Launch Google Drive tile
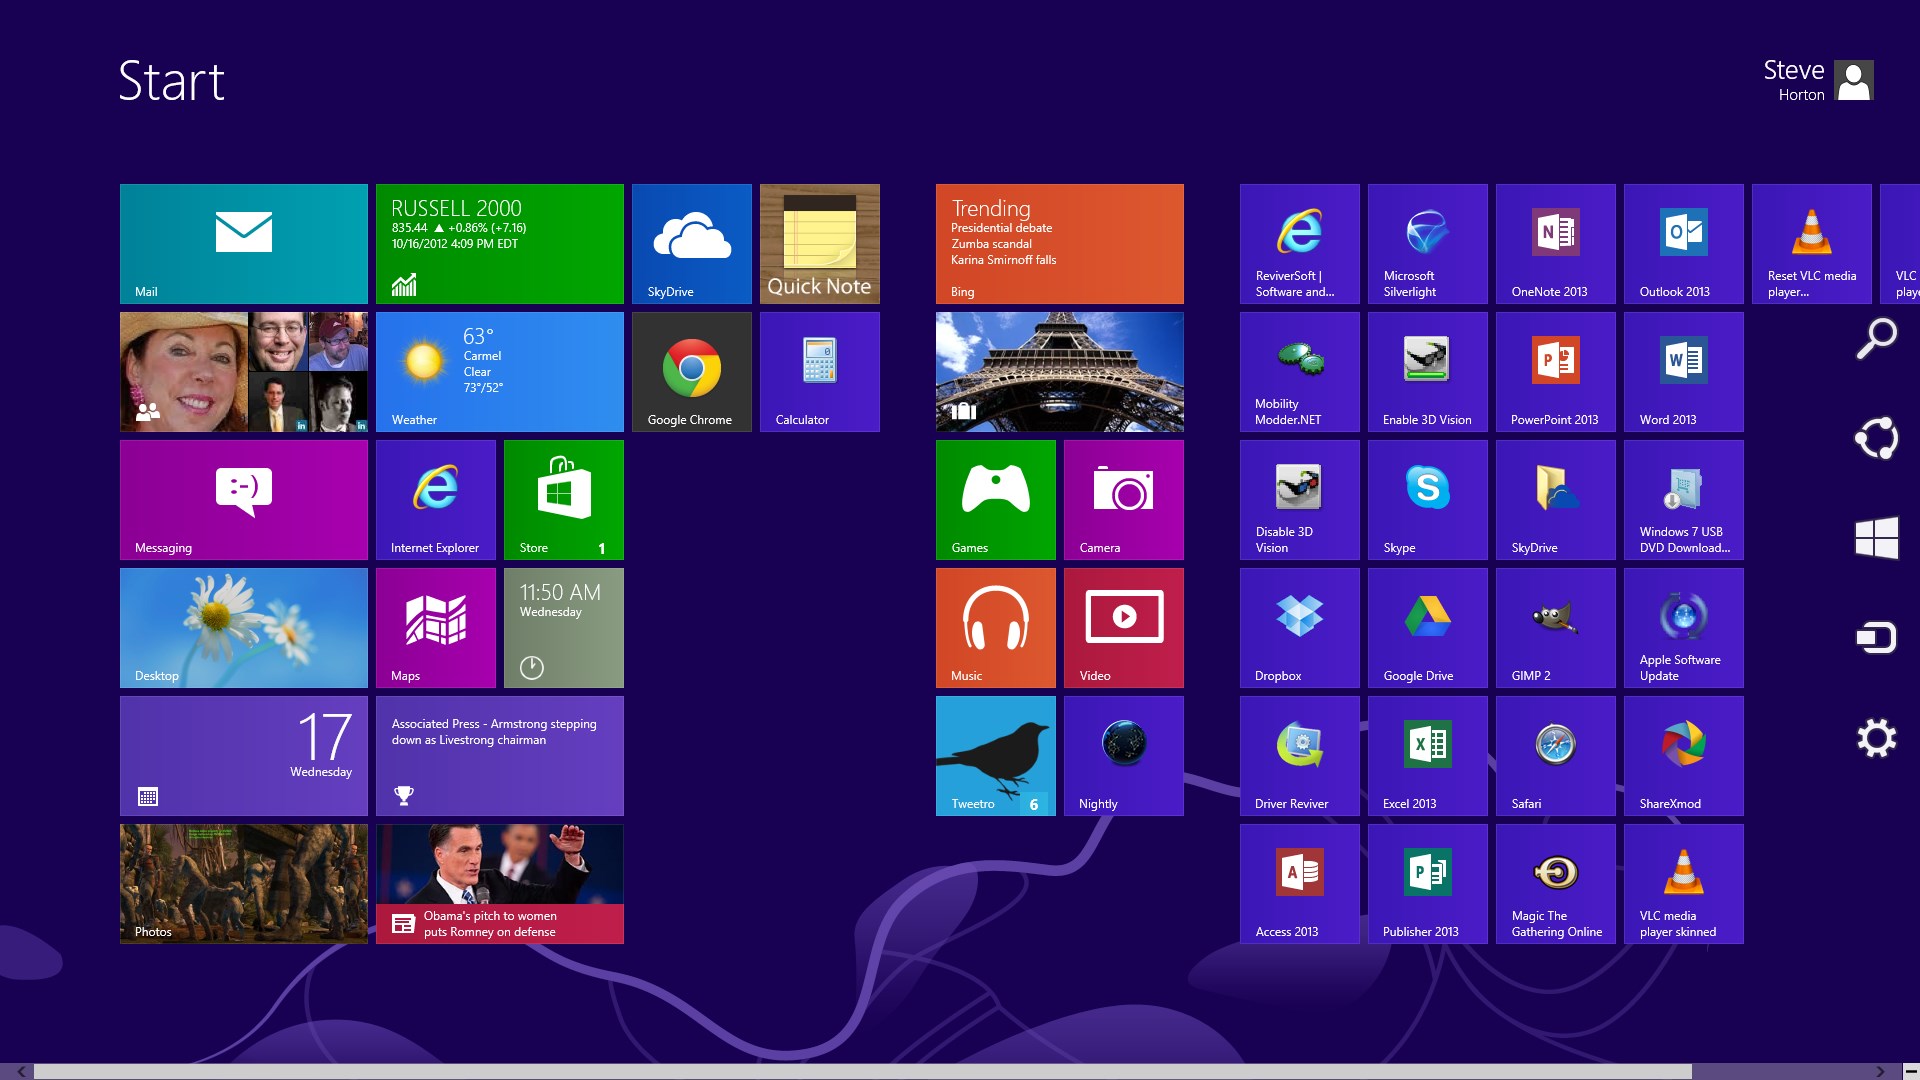 [x=1428, y=628]
